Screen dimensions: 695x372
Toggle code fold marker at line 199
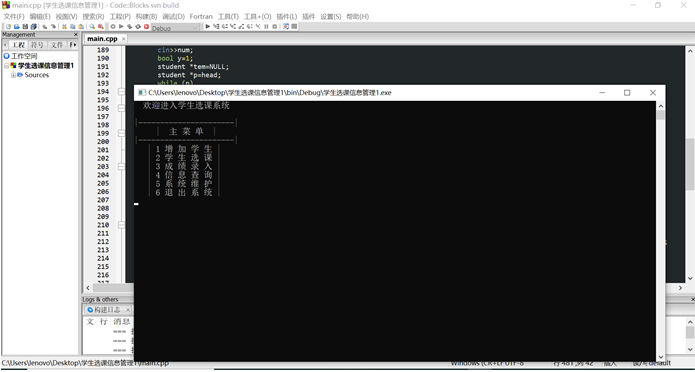point(121,133)
